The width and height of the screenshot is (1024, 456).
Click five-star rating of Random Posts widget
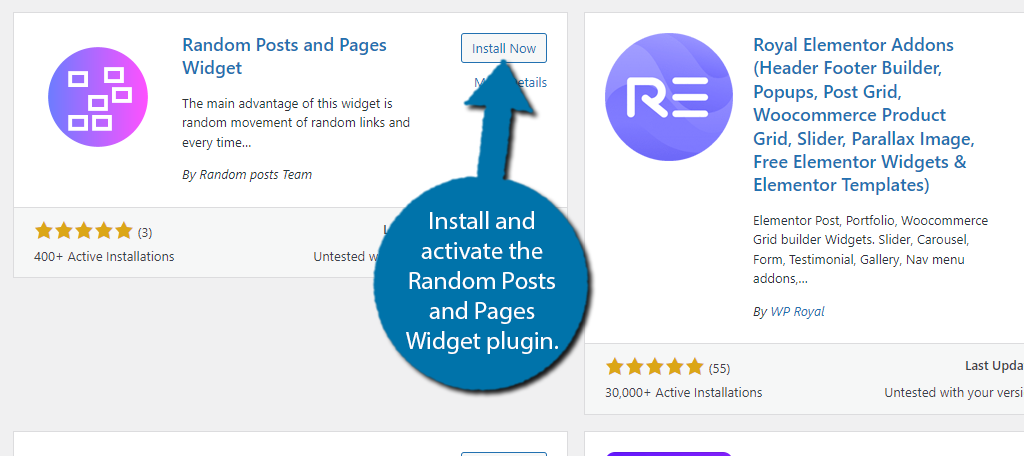[x=84, y=231]
